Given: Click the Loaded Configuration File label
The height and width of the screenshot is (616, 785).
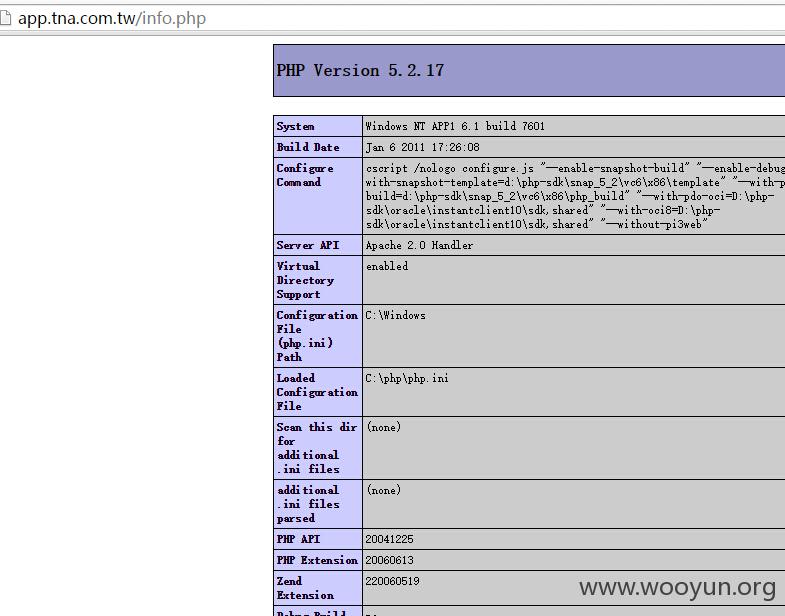Looking at the screenshot, I should [x=317, y=392].
